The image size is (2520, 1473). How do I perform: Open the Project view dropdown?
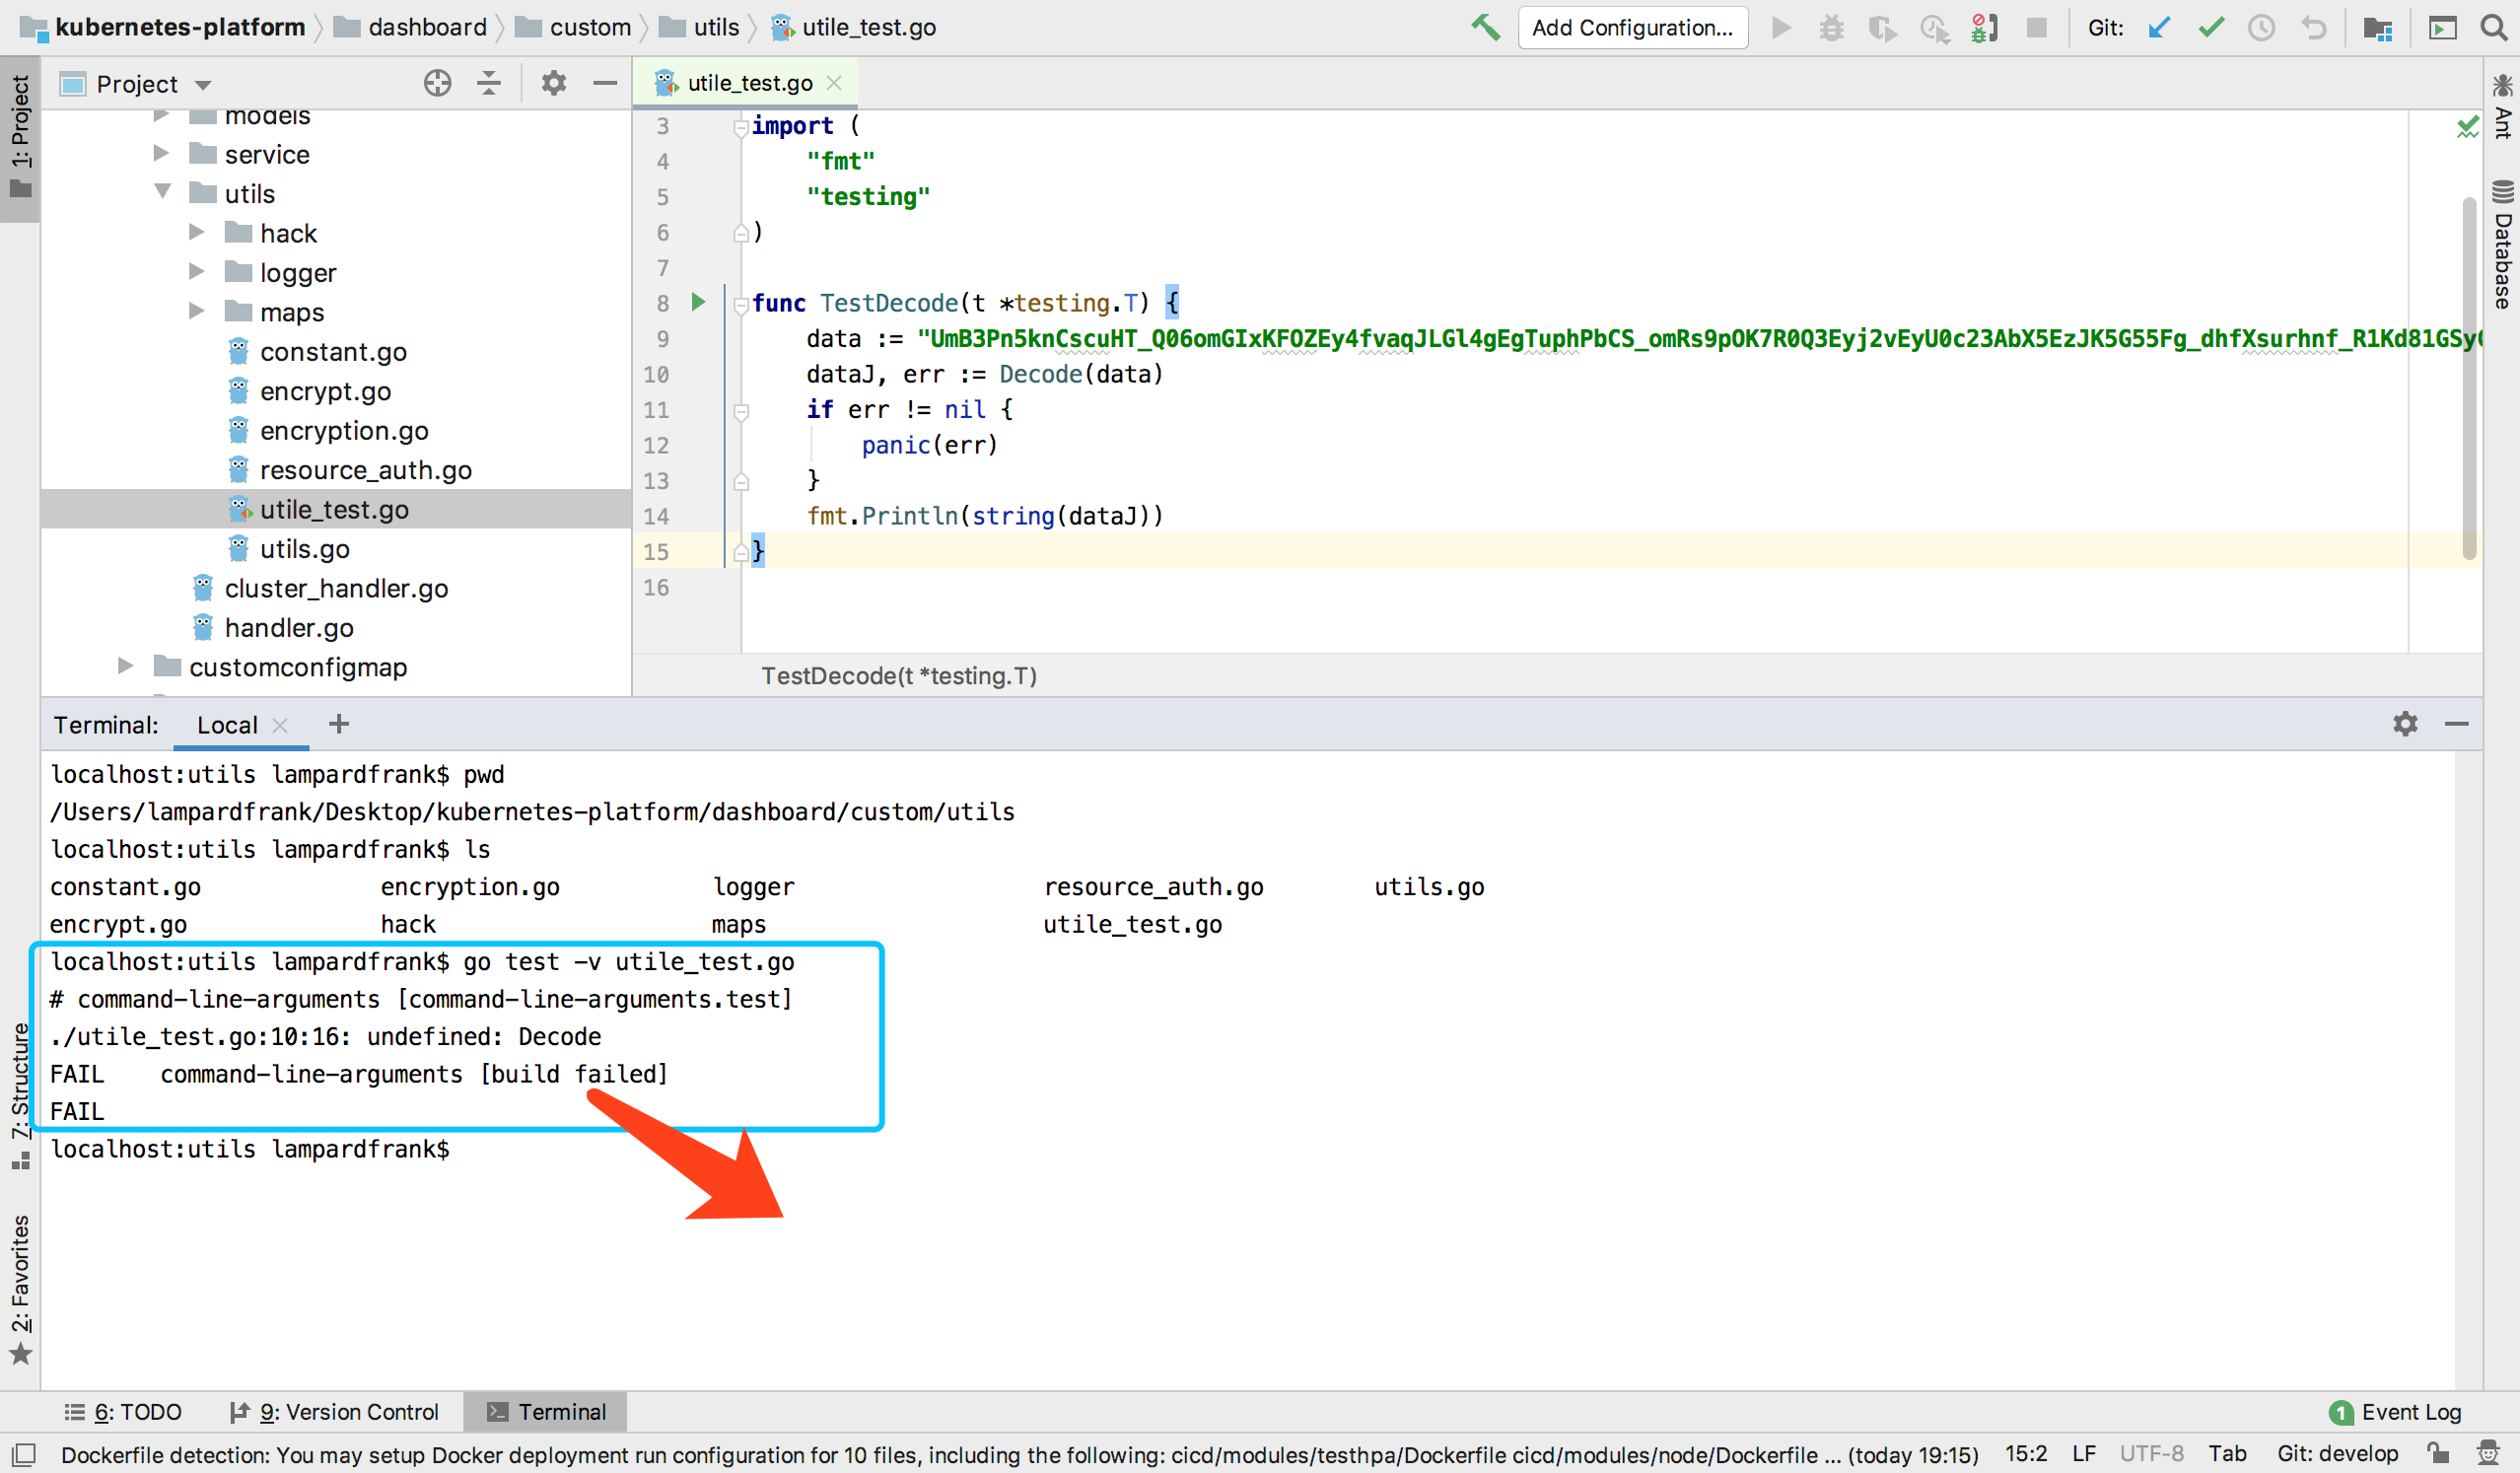point(203,85)
